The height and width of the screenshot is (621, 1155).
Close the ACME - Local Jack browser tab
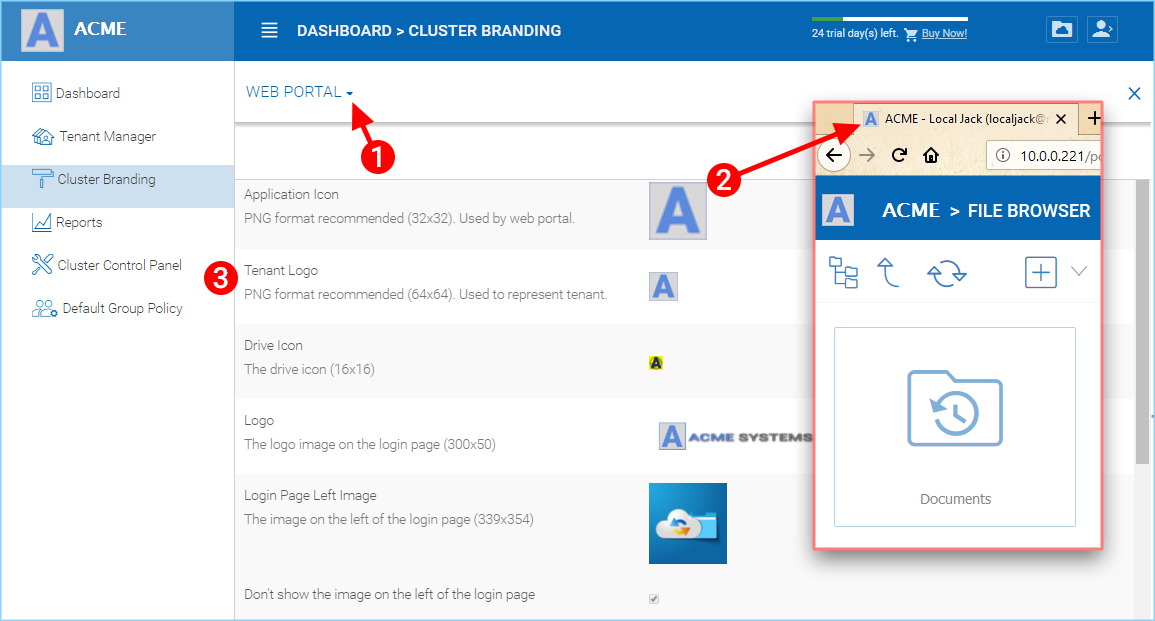tap(1061, 119)
